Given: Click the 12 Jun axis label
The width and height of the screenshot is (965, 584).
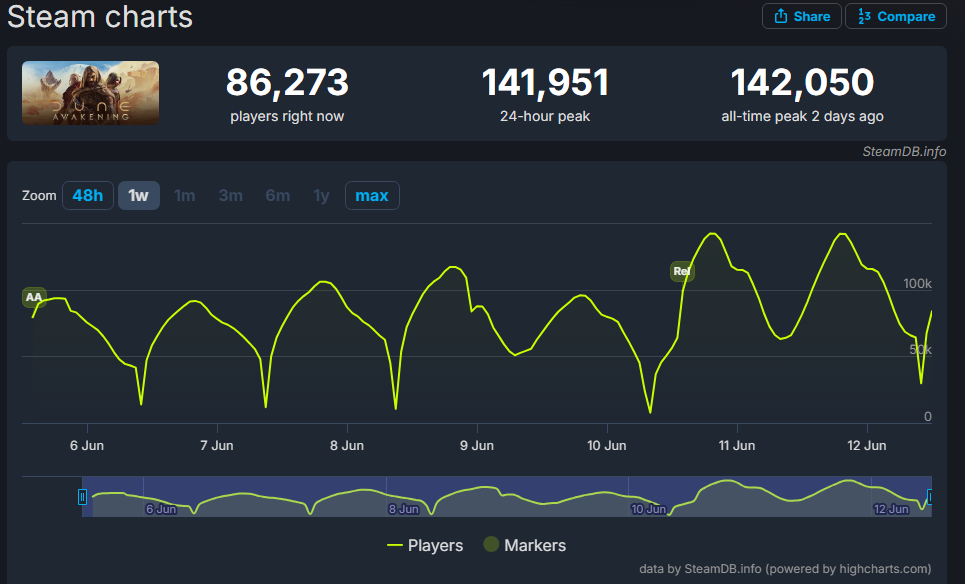Looking at the screenshot, I should tap(867, 446).
